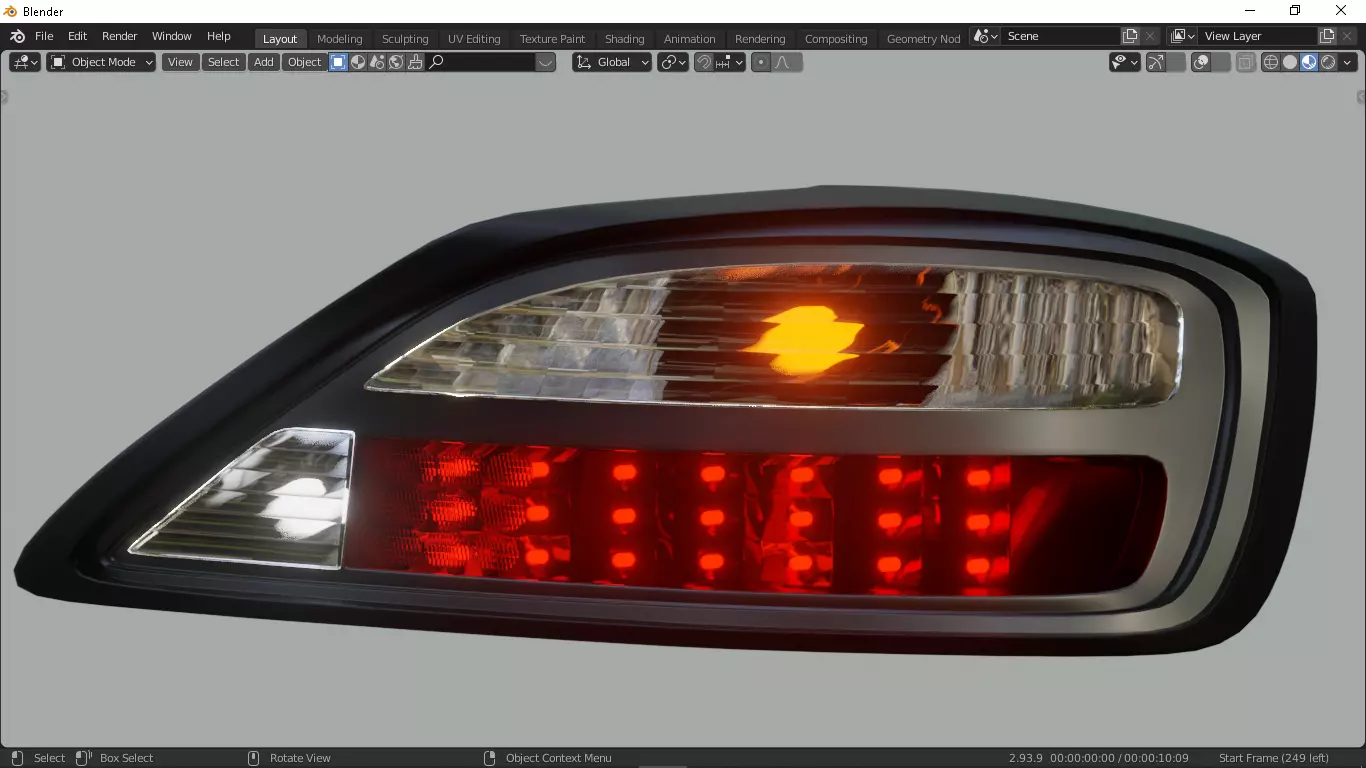Click the world globe icon in header
Screen dimensions: 1366x768
point(396,62)
